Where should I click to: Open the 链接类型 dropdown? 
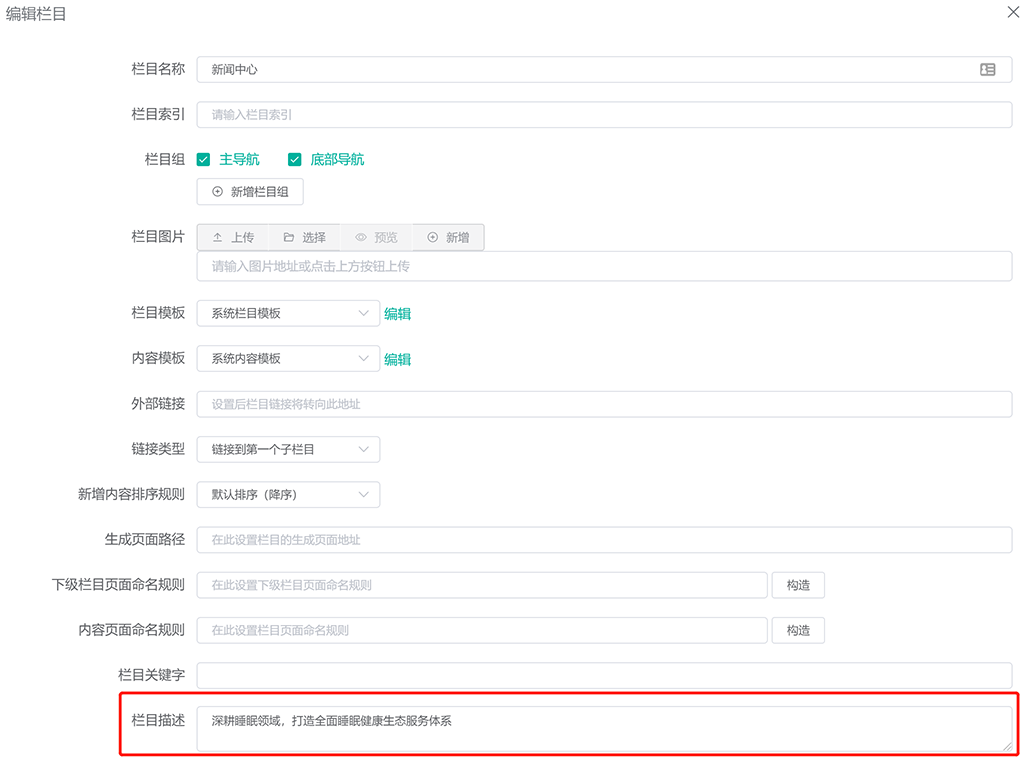288,449
